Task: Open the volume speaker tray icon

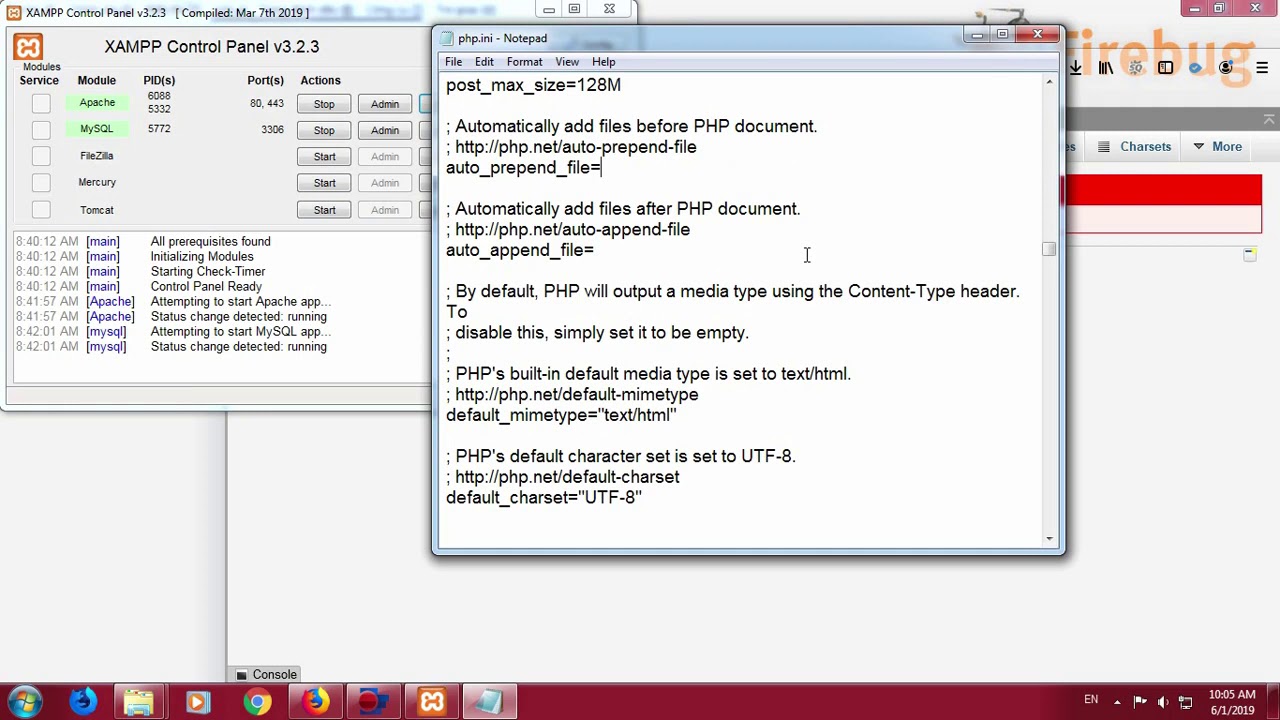Action: 1161,701
